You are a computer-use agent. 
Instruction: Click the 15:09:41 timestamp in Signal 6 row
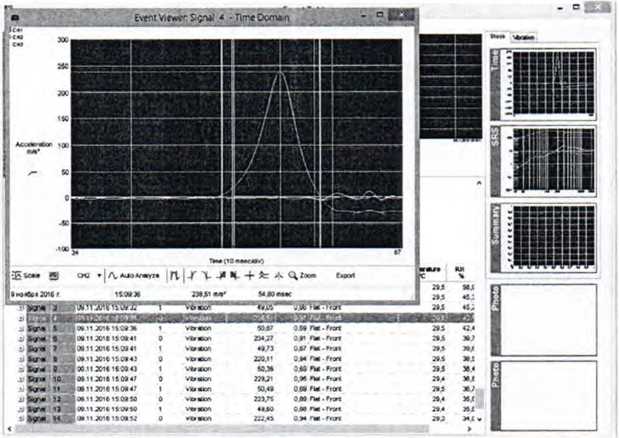107,339
